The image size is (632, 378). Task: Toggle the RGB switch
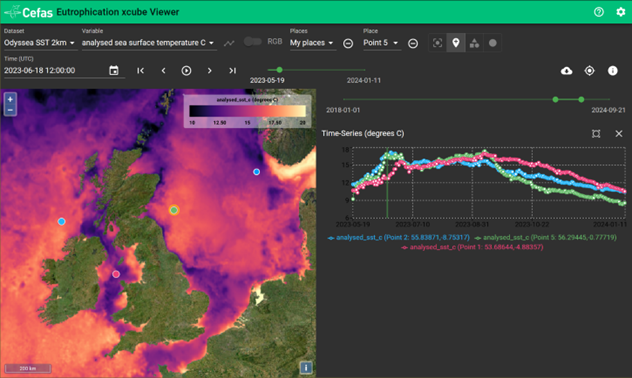253,42
